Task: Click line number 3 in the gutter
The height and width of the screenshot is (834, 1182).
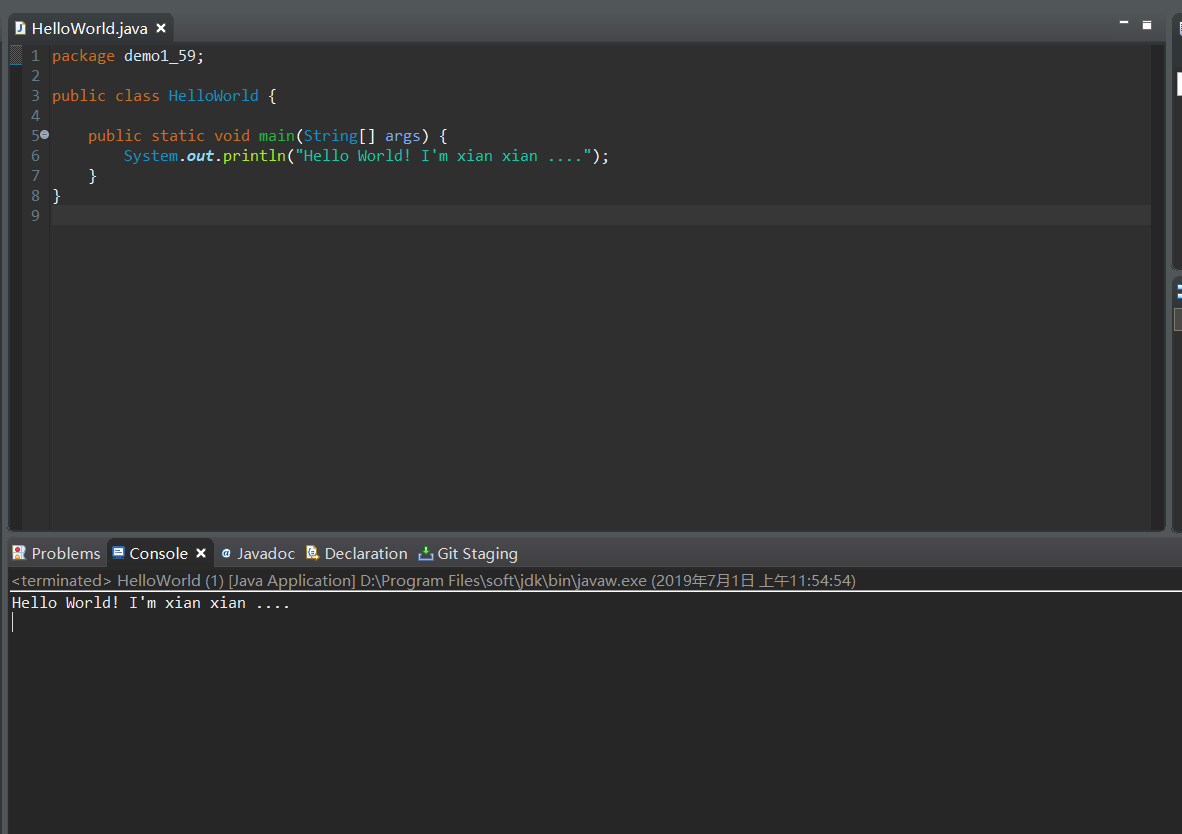Action: pyautogui.click(x=35, y=96)
